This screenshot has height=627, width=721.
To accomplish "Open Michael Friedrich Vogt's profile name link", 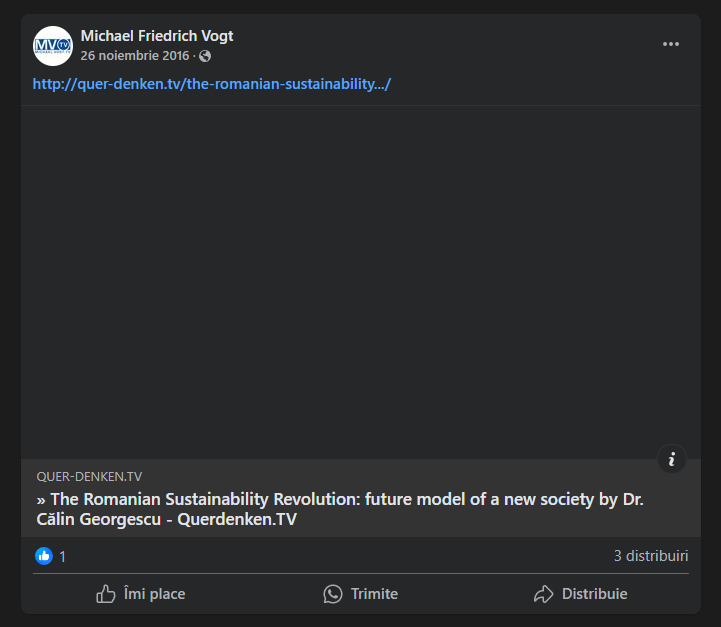I will 157,36.
